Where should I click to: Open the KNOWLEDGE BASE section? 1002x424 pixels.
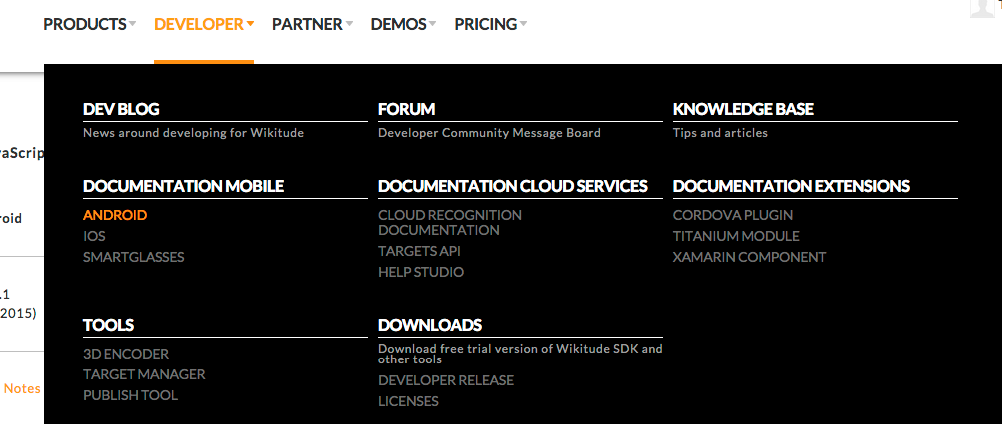(x=743, y=109)
